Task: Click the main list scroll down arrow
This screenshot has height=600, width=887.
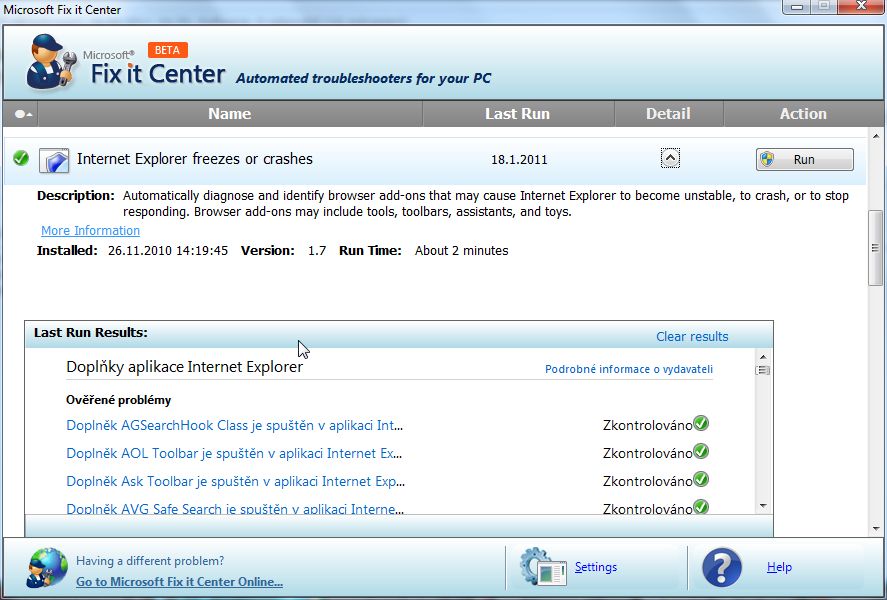Action: point(876,529)
